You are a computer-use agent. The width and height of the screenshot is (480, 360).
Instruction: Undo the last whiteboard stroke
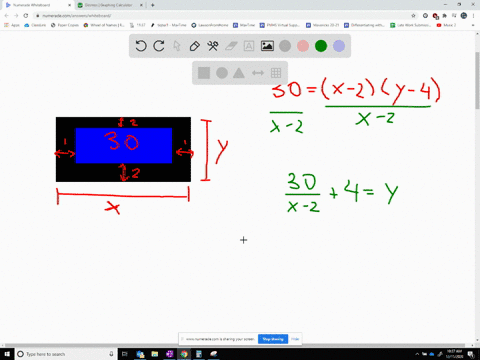(141, 46)
